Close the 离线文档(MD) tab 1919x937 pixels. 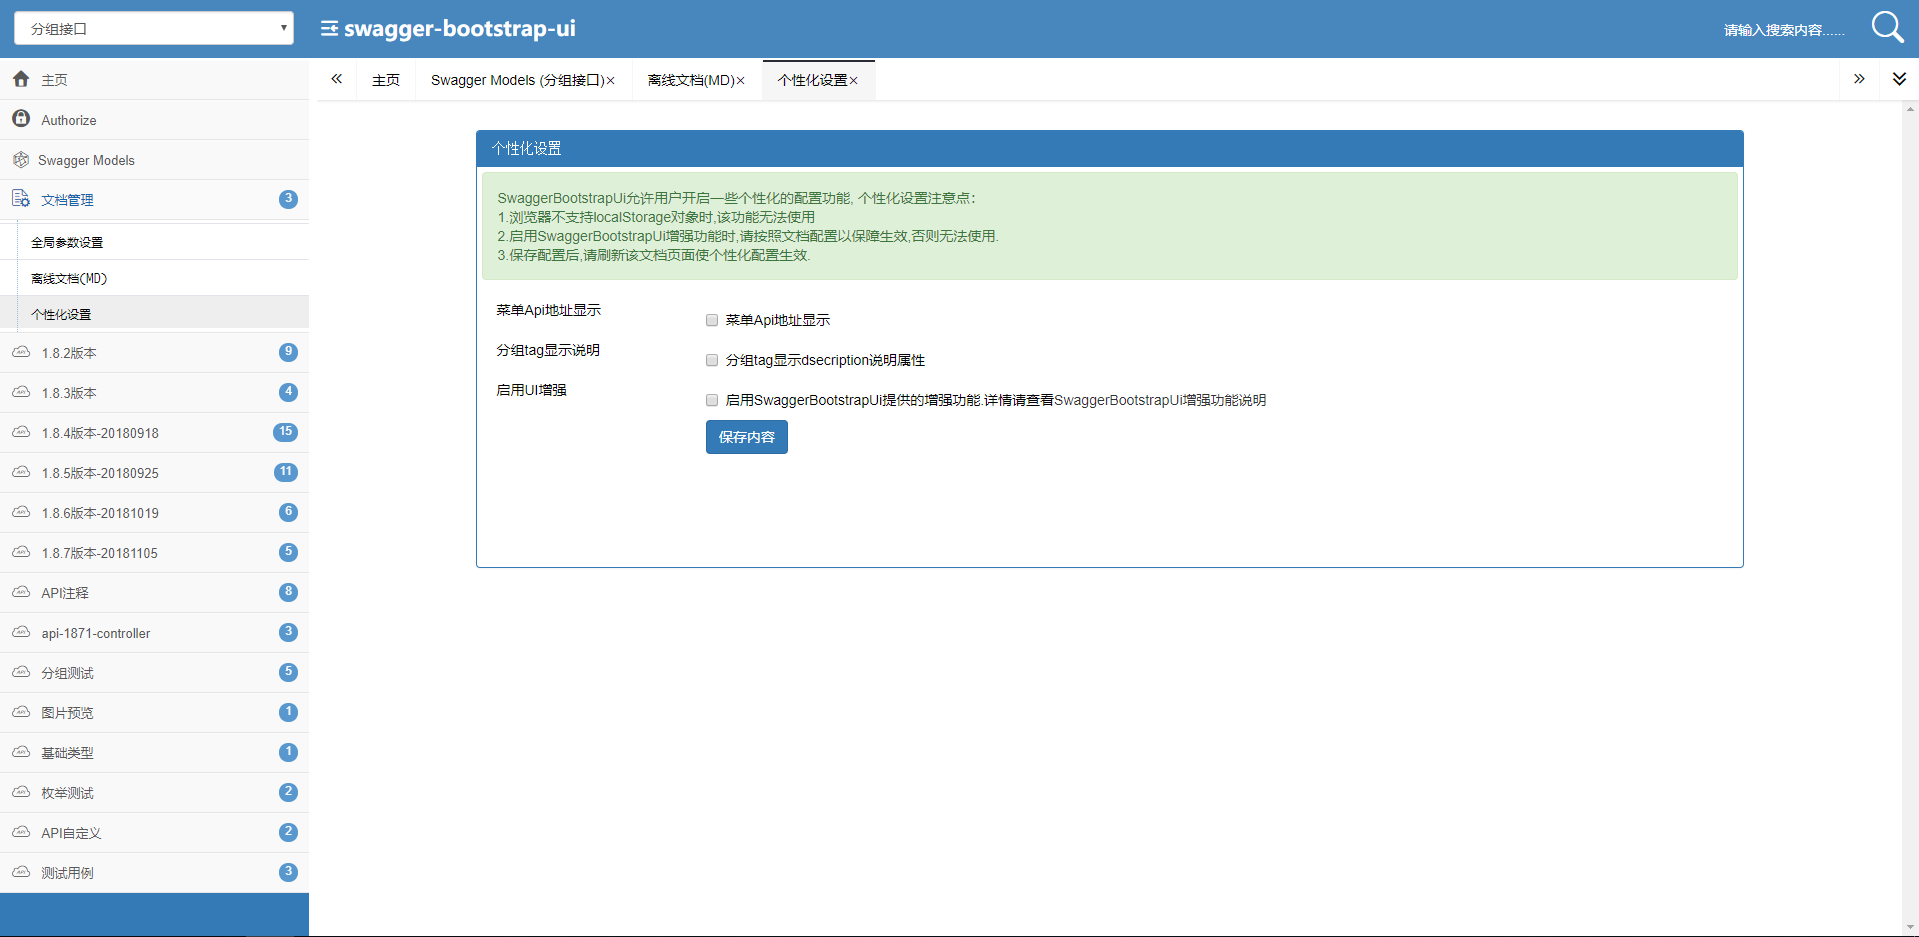point(741,81)
